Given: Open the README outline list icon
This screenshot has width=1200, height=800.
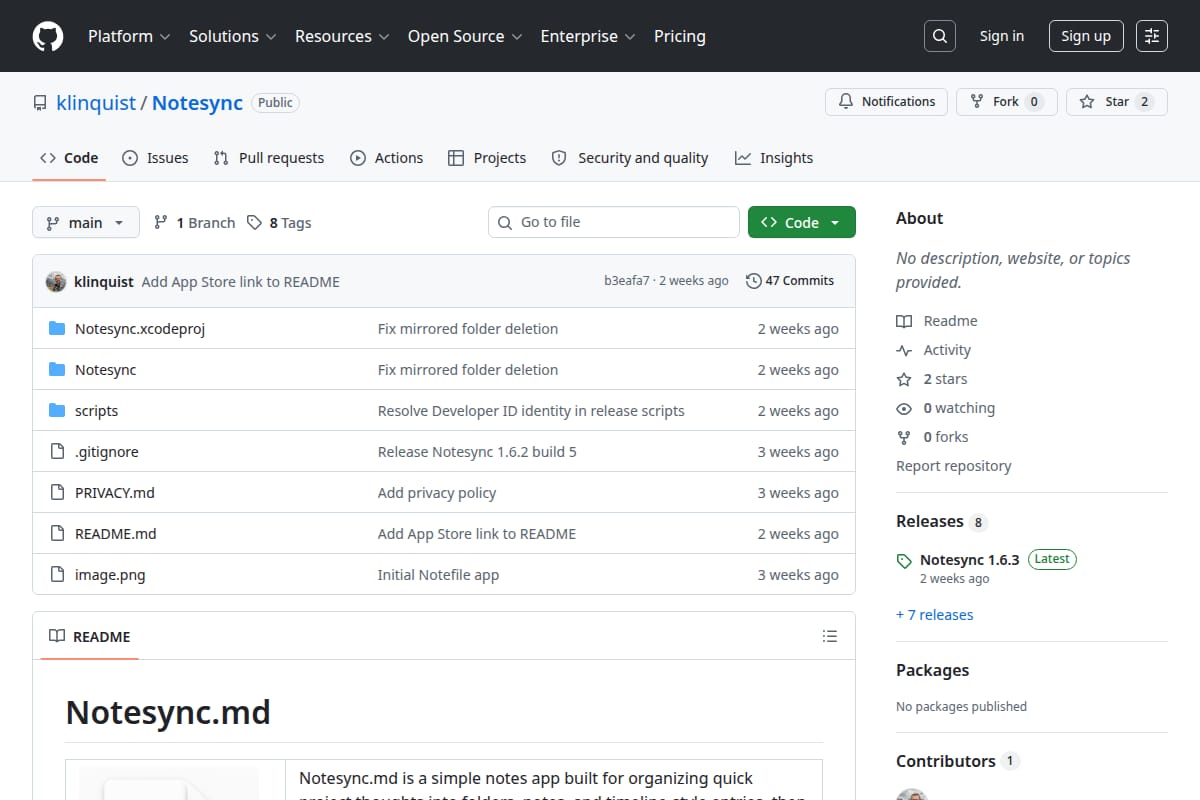Looking at the screenshot, I should [x=829, y=636].
